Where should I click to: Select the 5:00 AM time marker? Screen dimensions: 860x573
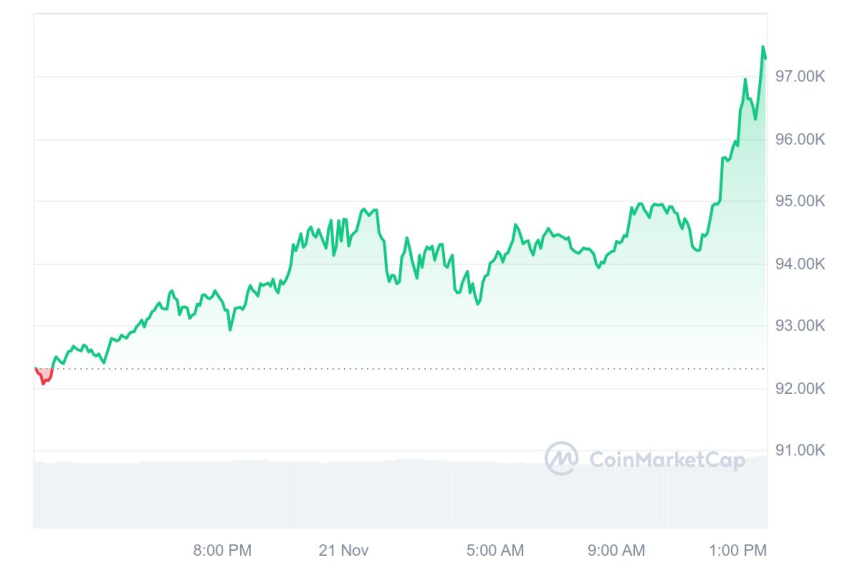[495, 550]
